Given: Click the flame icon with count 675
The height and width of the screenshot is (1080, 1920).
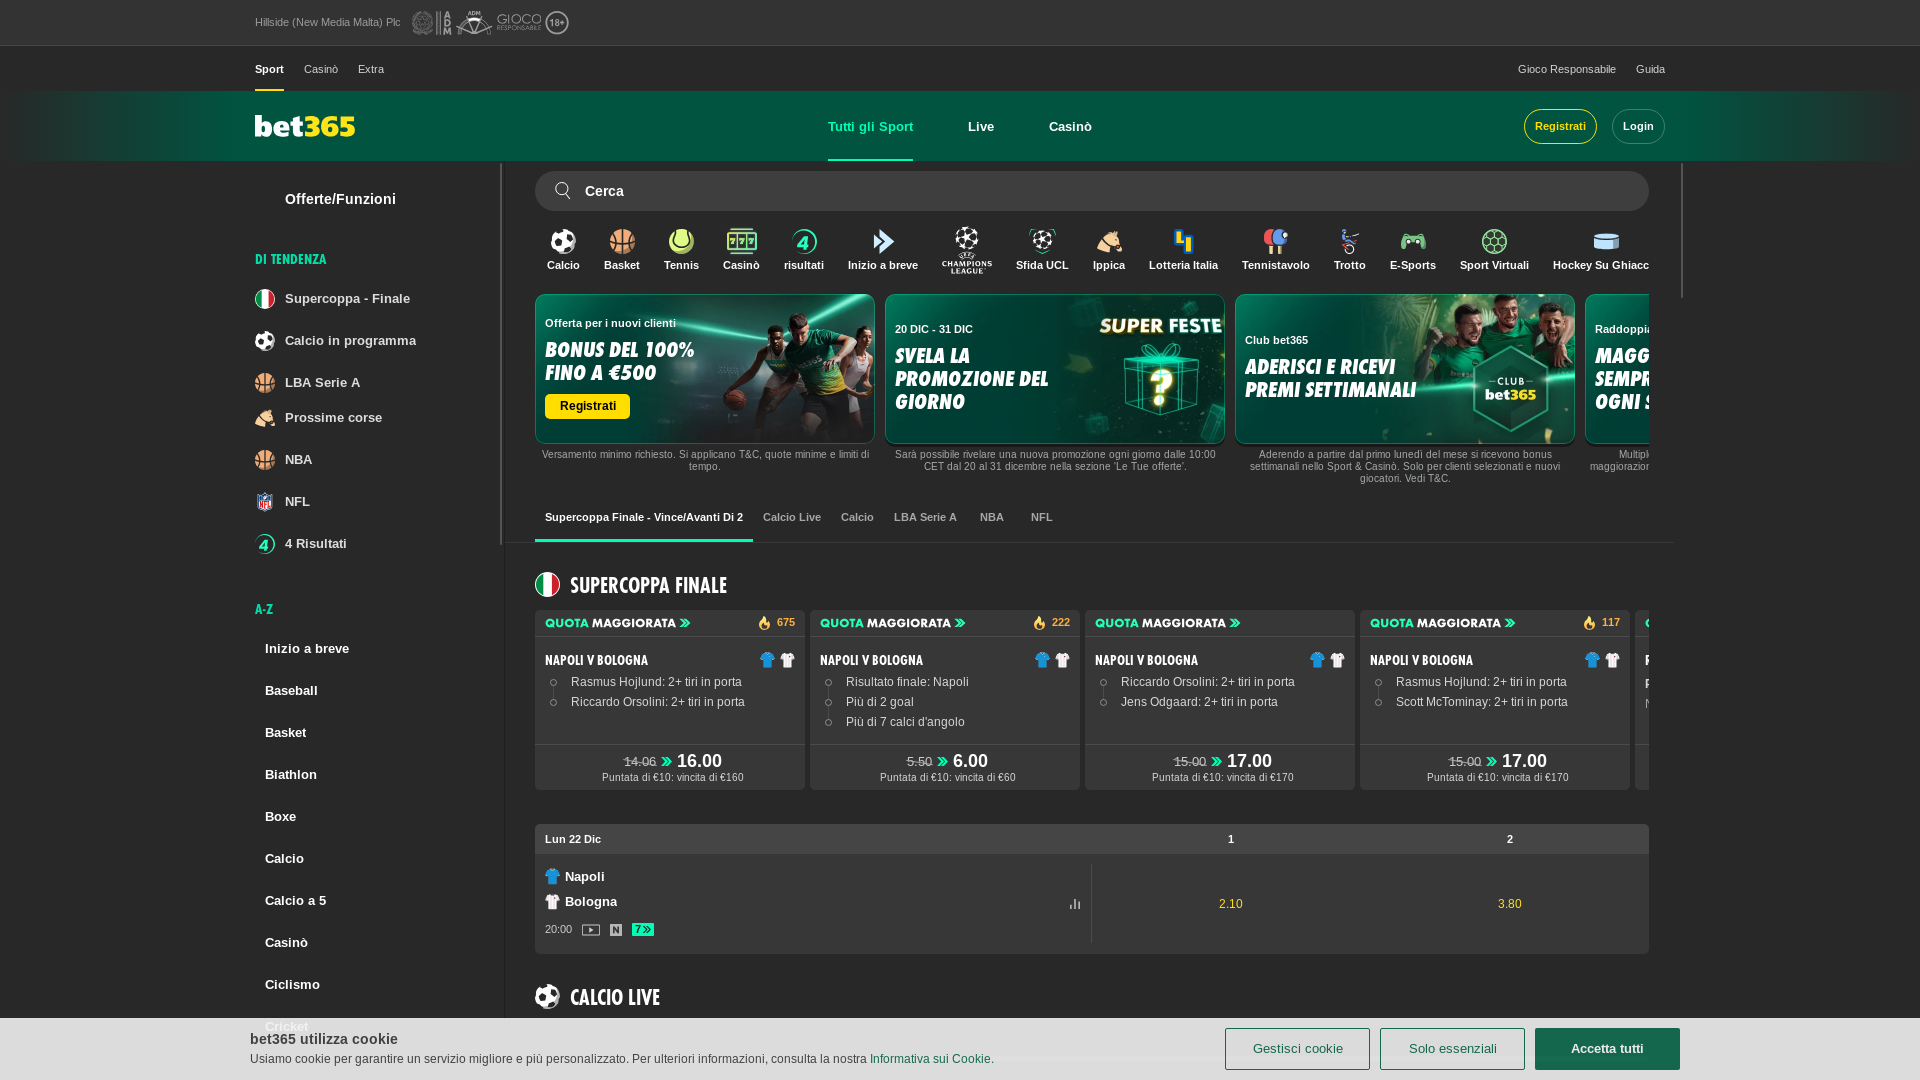Looking at the screenshot, I should (764, 623).
